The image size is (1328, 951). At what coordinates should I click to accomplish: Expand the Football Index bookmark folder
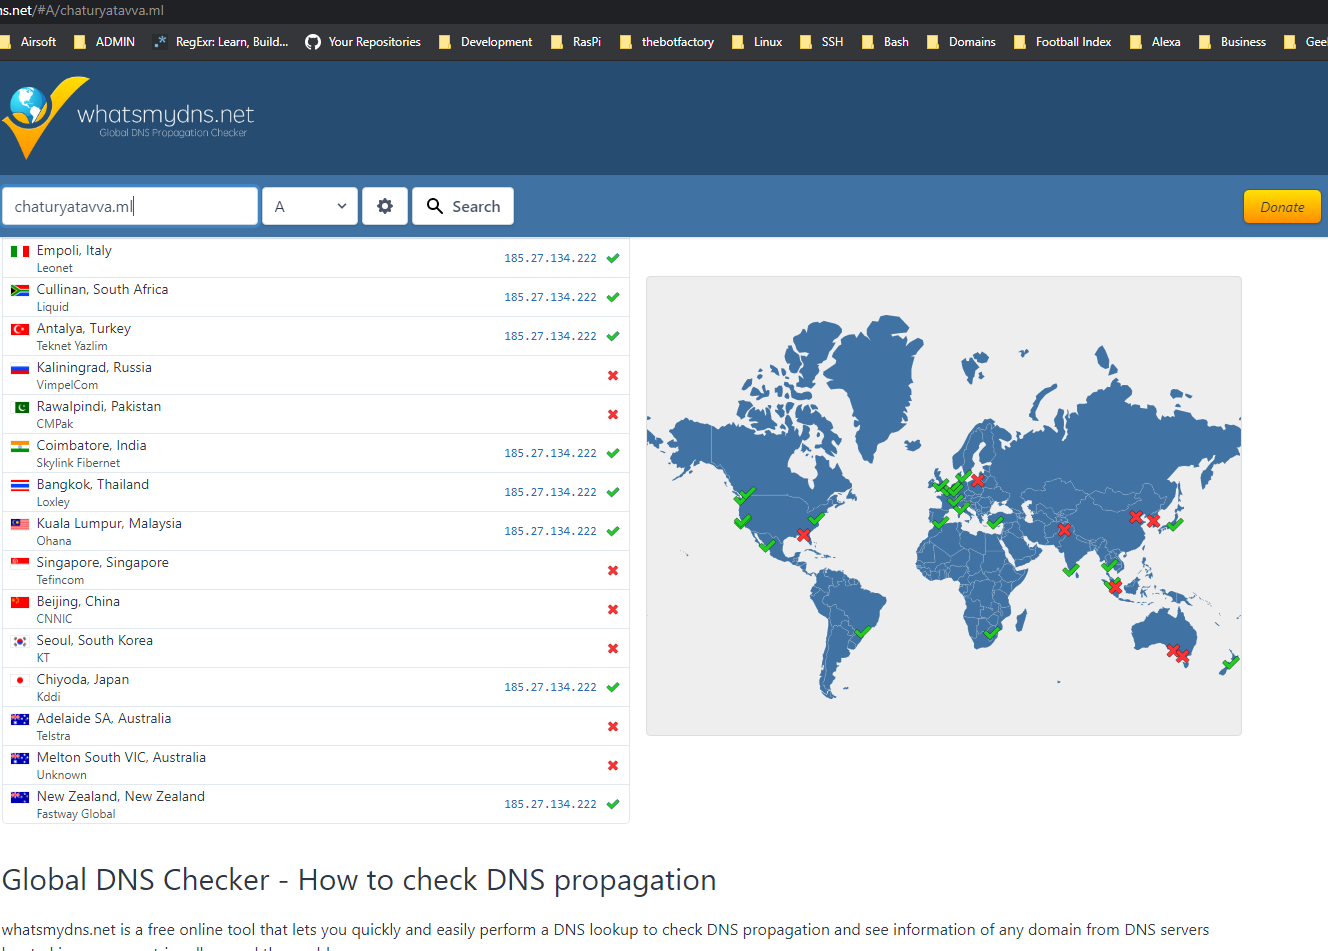tap(1062, 42)
